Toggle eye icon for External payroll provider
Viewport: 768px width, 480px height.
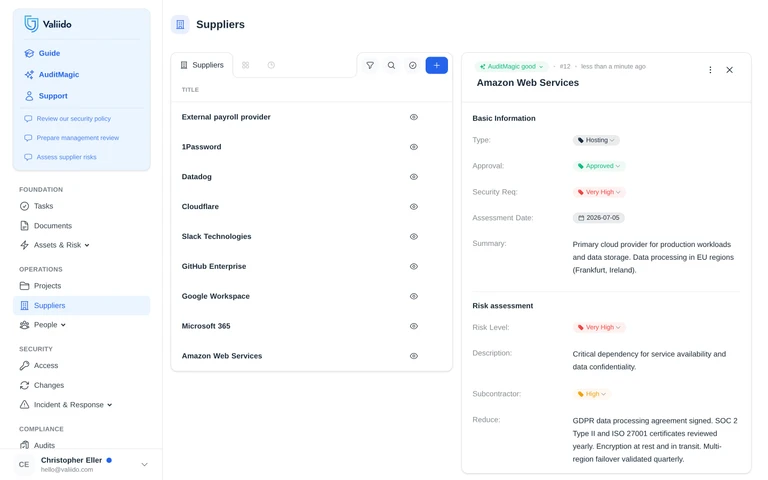[x=414, y=117]
